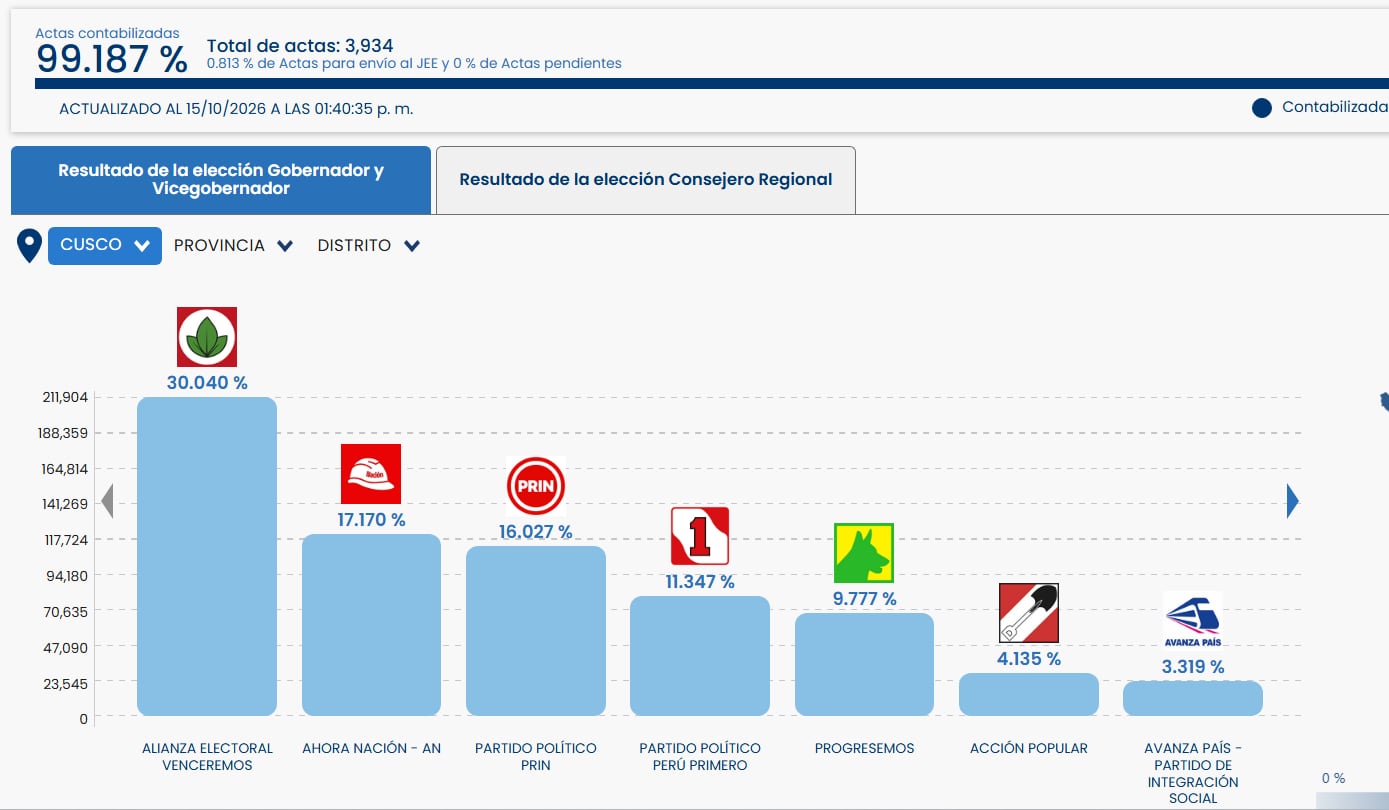Screen dimensions: 1389x810
Task: Click the PRIN party circular logo
Action: tap(536, 487)
